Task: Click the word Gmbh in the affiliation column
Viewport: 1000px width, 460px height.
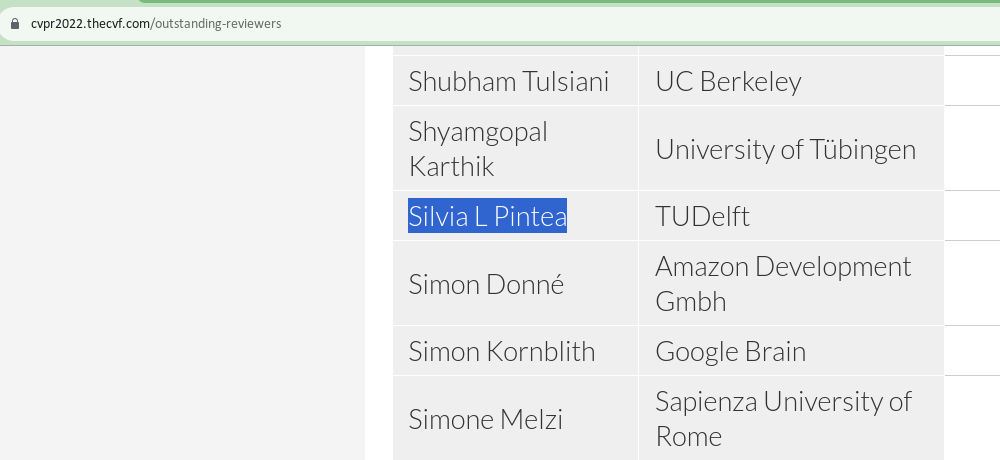Action: [x=690, y=300]
